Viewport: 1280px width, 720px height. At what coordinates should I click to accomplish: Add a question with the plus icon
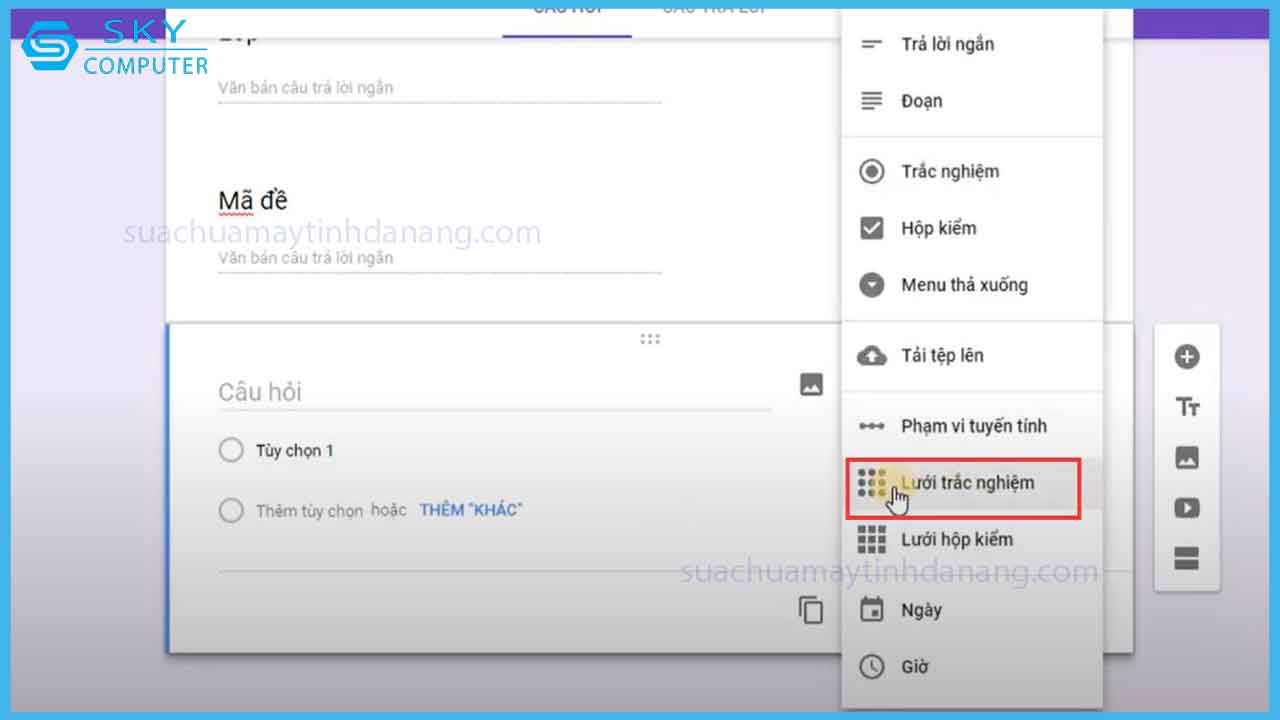tap(1187, 357)
